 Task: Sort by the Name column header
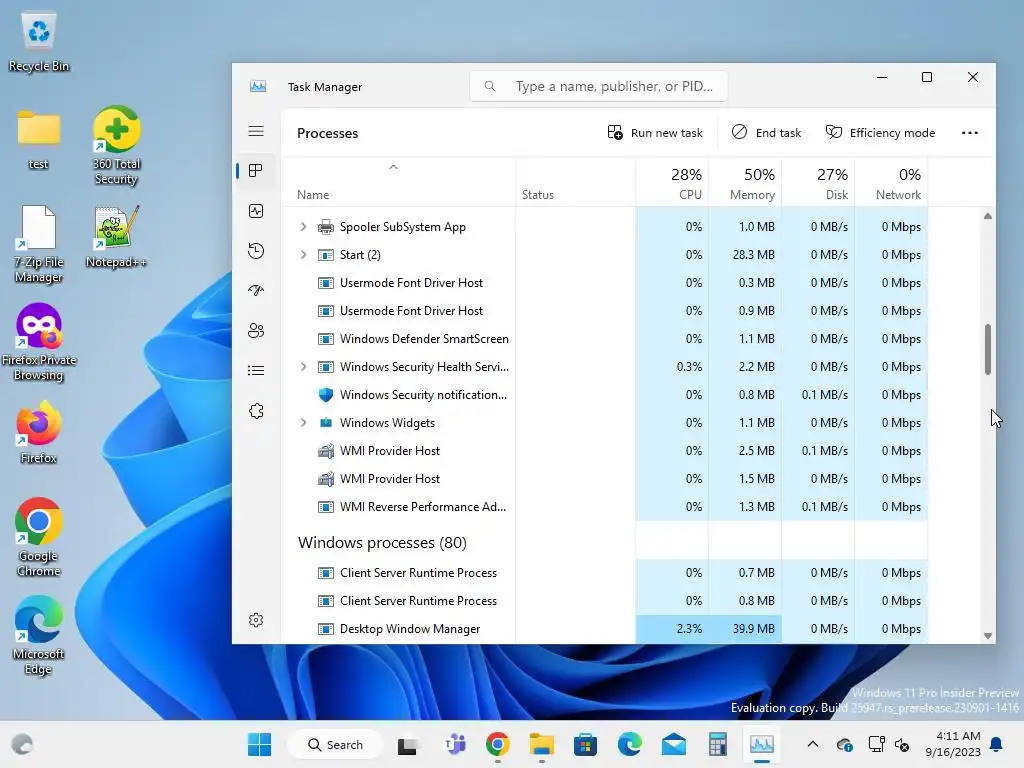click(398, 183)
